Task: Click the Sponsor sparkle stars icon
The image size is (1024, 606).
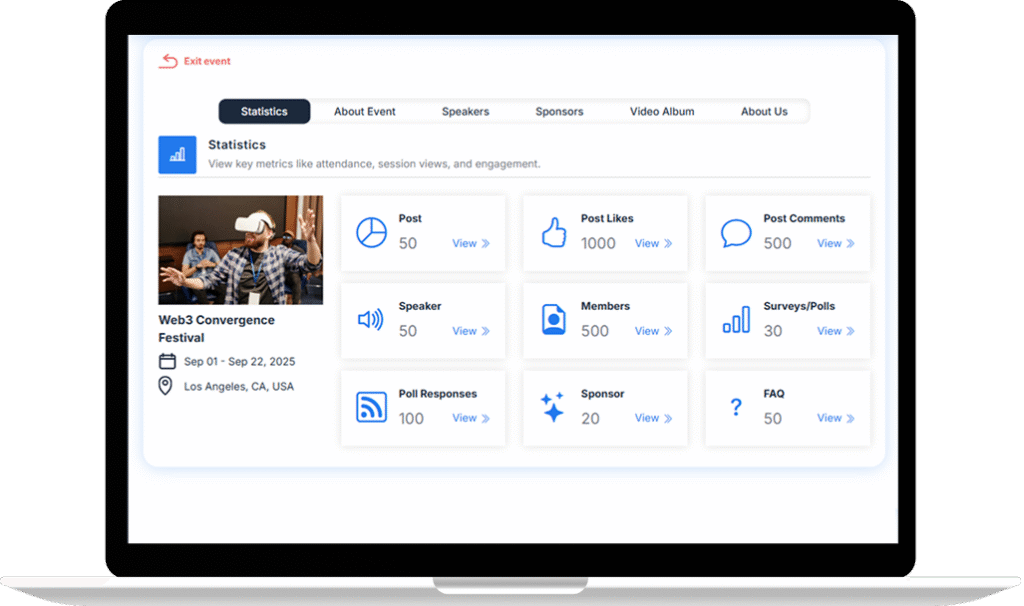Action: point(552,407)
